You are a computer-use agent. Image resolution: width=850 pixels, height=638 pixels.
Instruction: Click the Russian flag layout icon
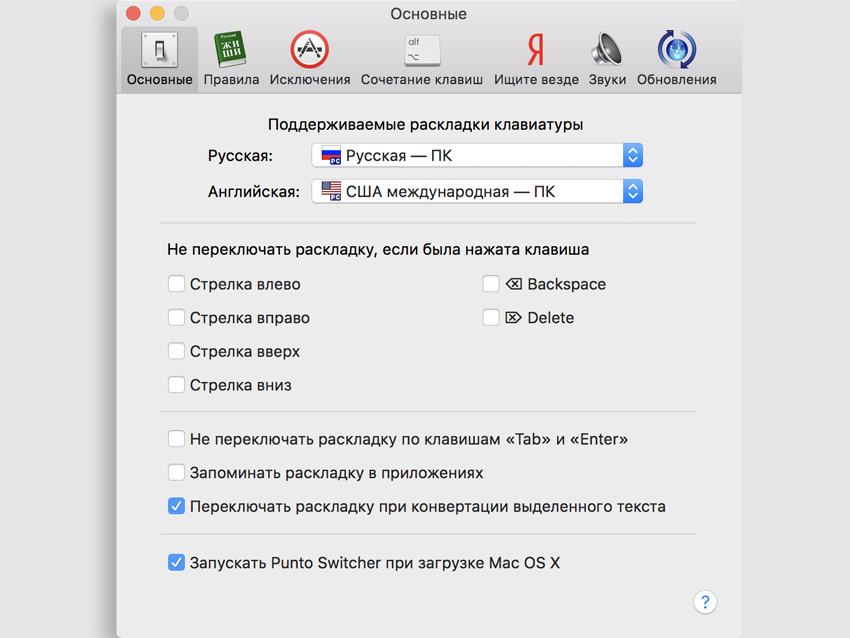331,156
